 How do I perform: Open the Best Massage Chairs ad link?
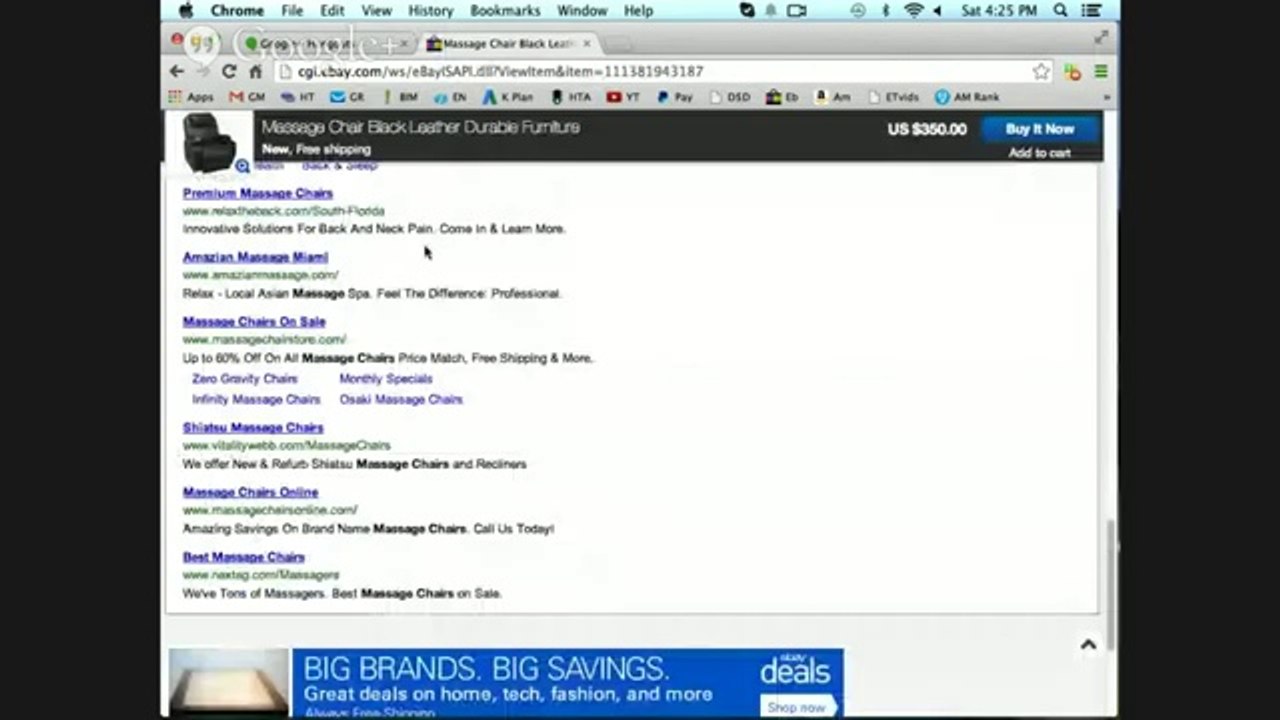coord(244,557)
